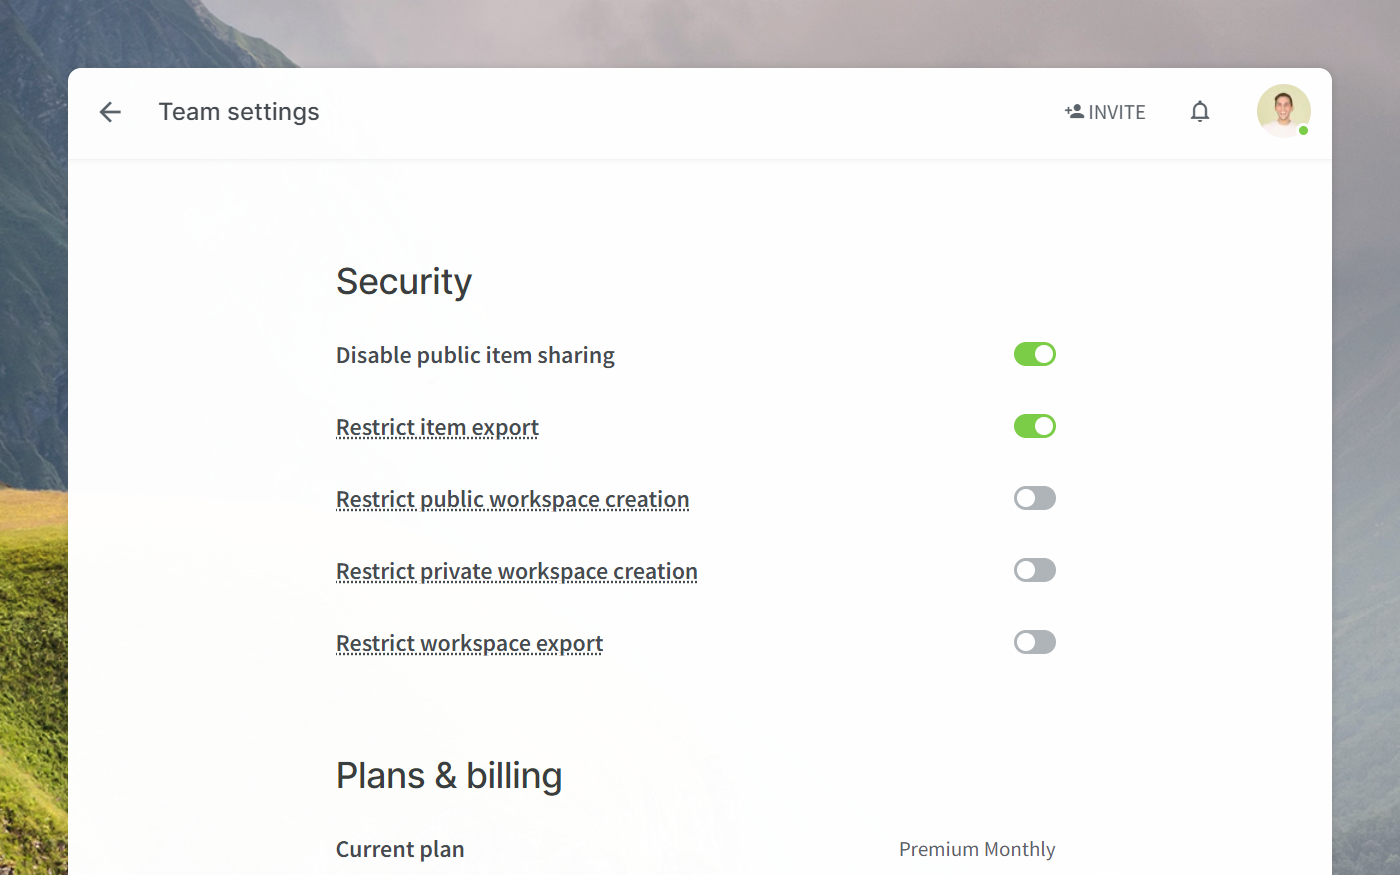Enable Restrict private workspace creation

[x=1035, y=570]
